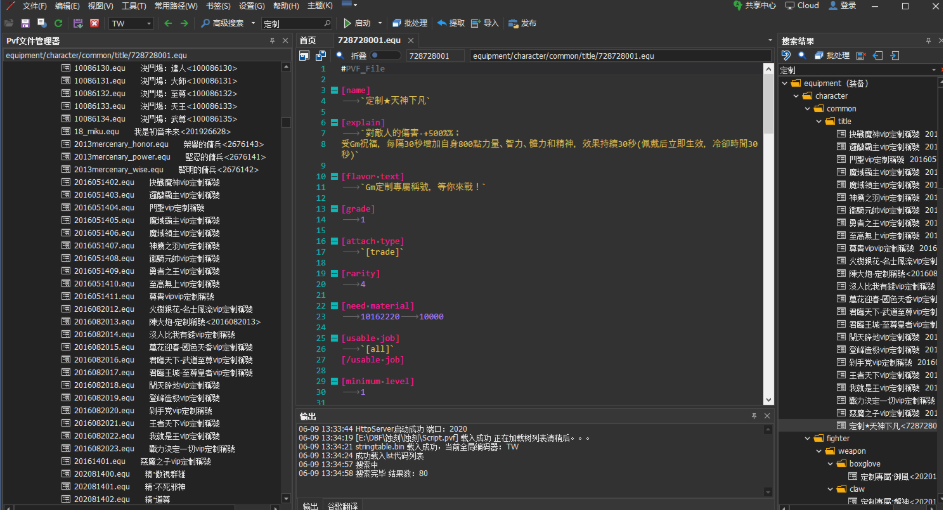Click the 登录 login button
943x510 pixels.
(842, 5)
